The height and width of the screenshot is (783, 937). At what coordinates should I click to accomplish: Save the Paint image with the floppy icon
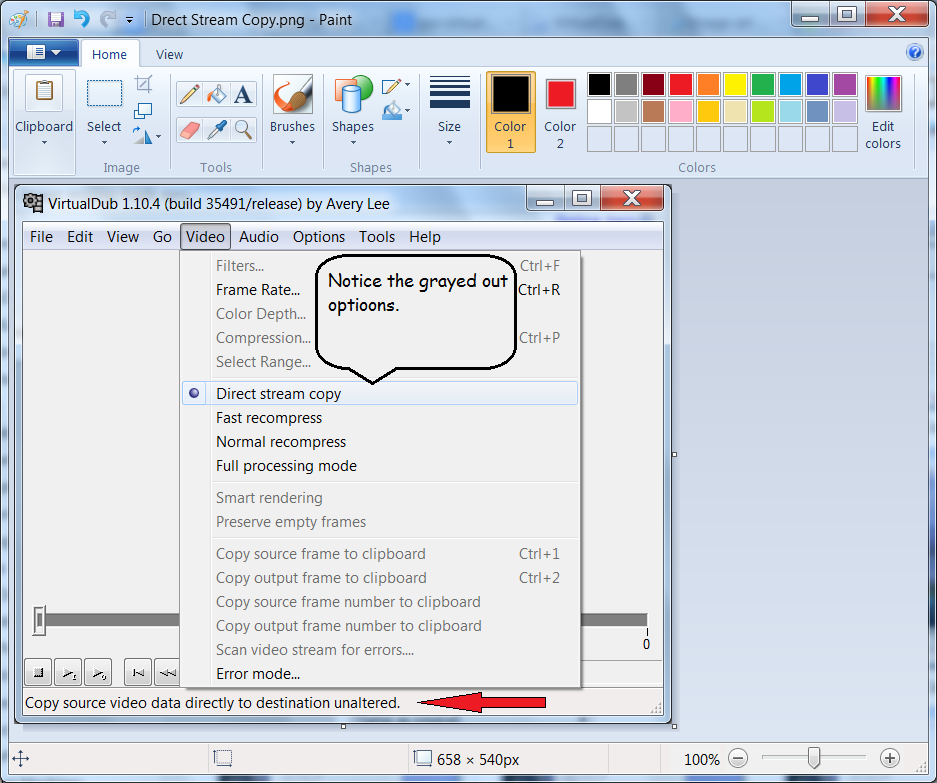(56, 19)
